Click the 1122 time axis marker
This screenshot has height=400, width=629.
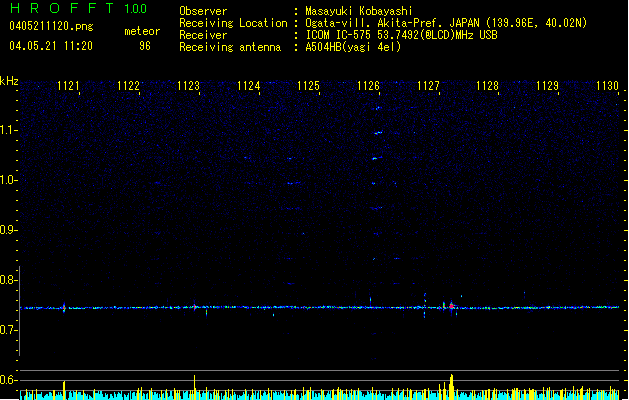point(128,85)
